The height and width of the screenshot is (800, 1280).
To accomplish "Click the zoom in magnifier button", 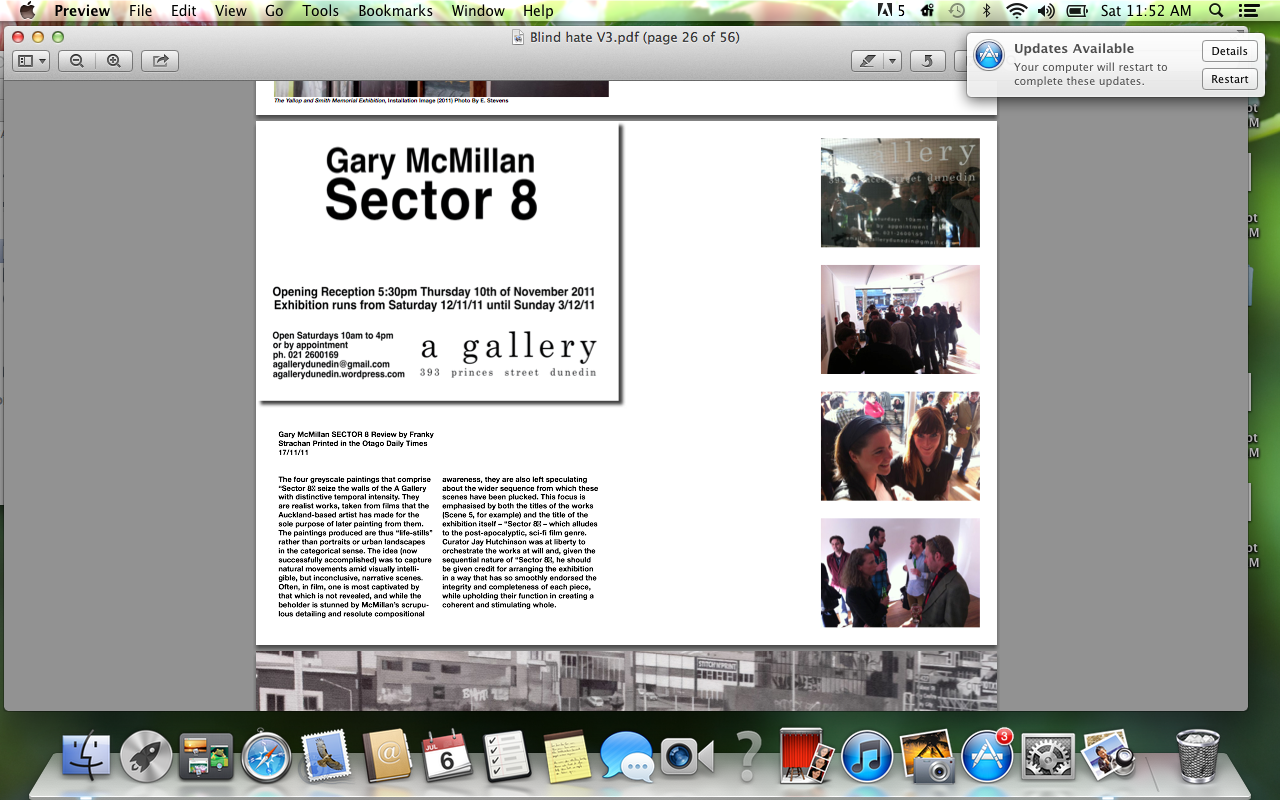I will [x=114, y=61].
